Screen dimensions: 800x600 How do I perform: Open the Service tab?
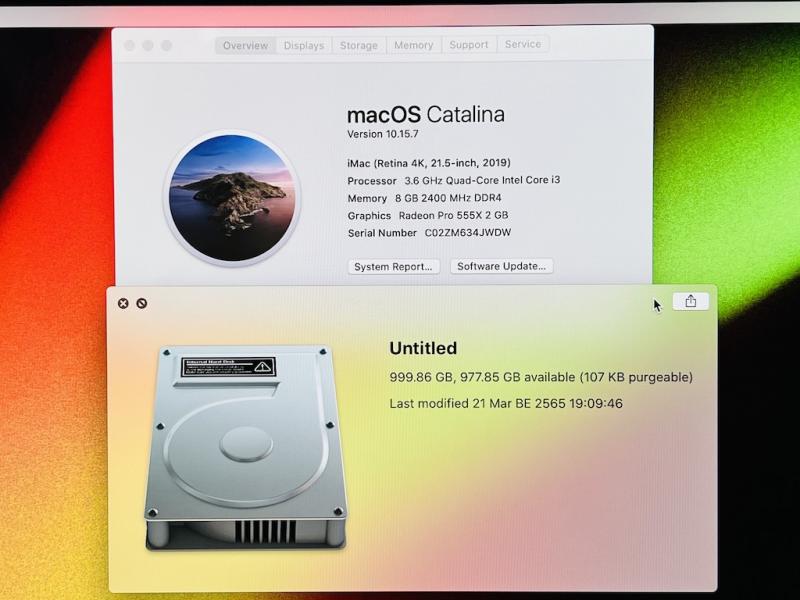[x=523, y=44]
